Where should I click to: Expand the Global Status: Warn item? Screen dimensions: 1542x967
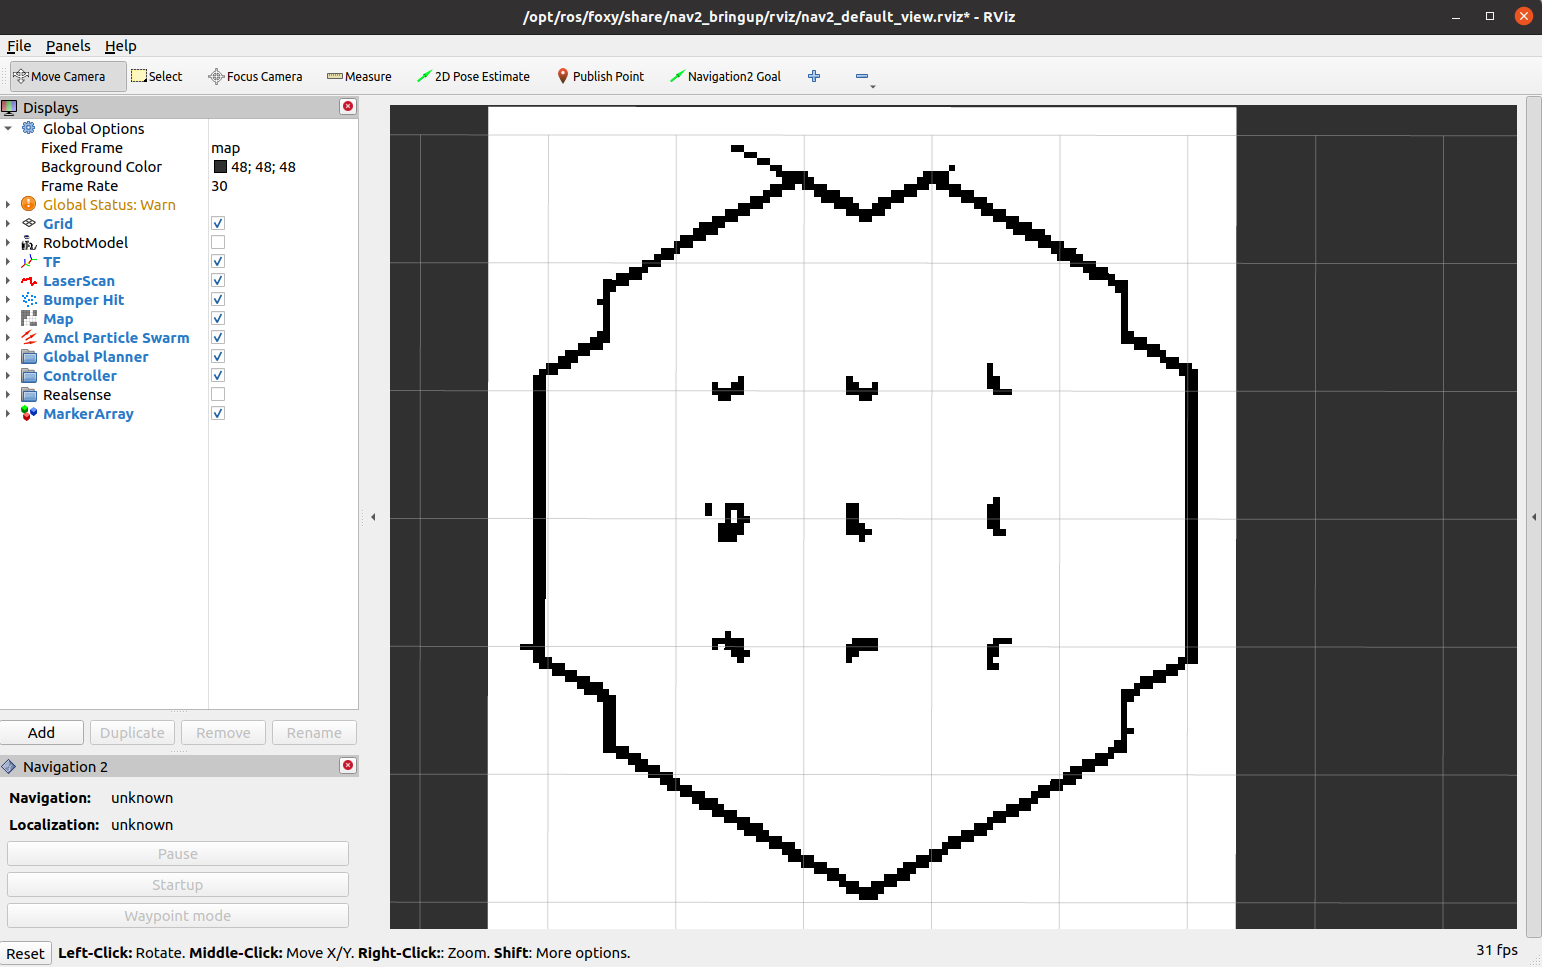8,205
